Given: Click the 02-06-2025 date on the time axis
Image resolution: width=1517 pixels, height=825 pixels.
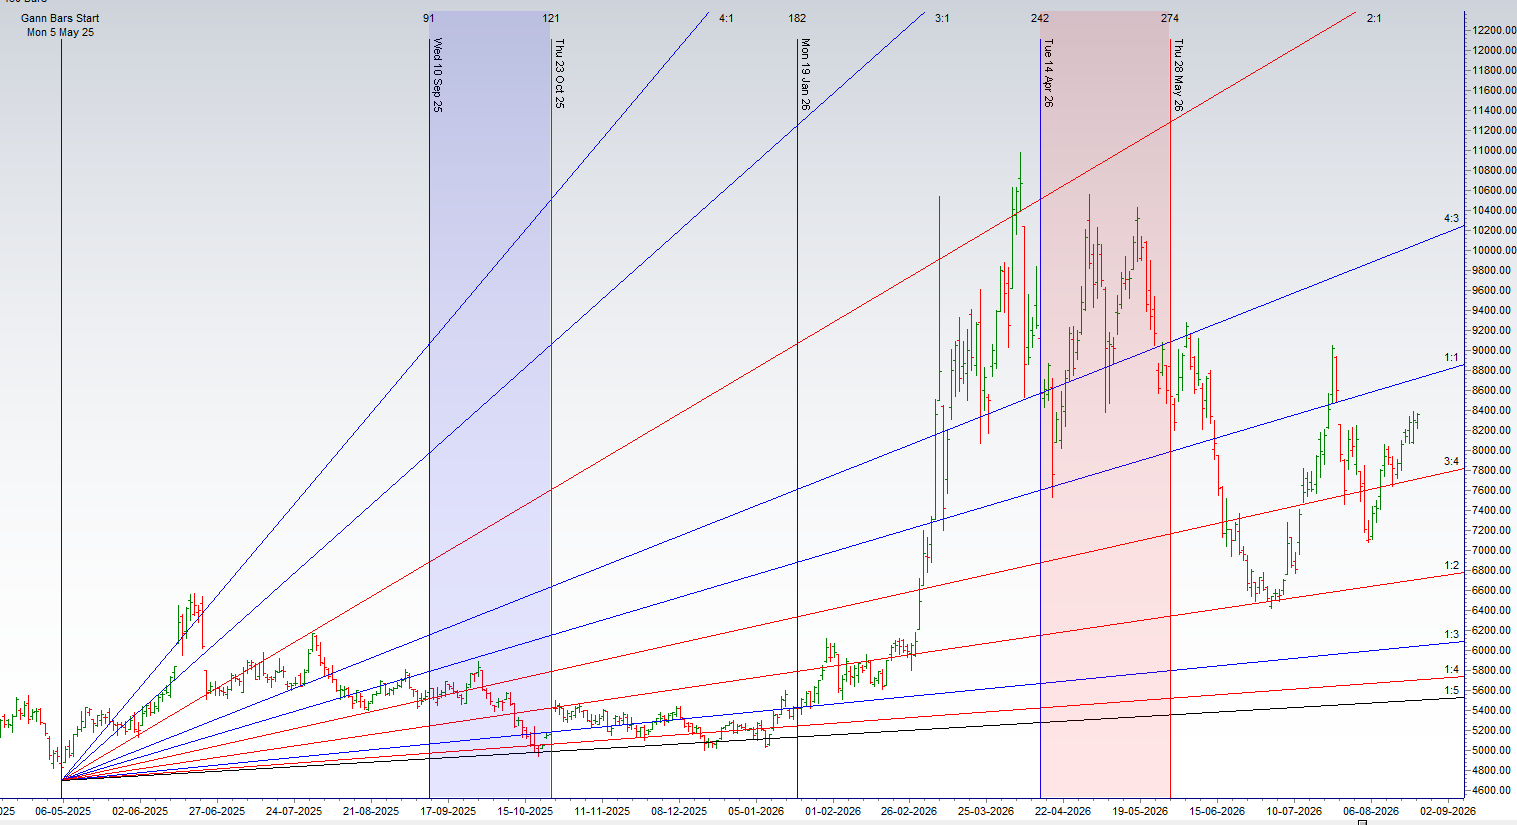Looking at the screenshot, I should pos(140,811).
